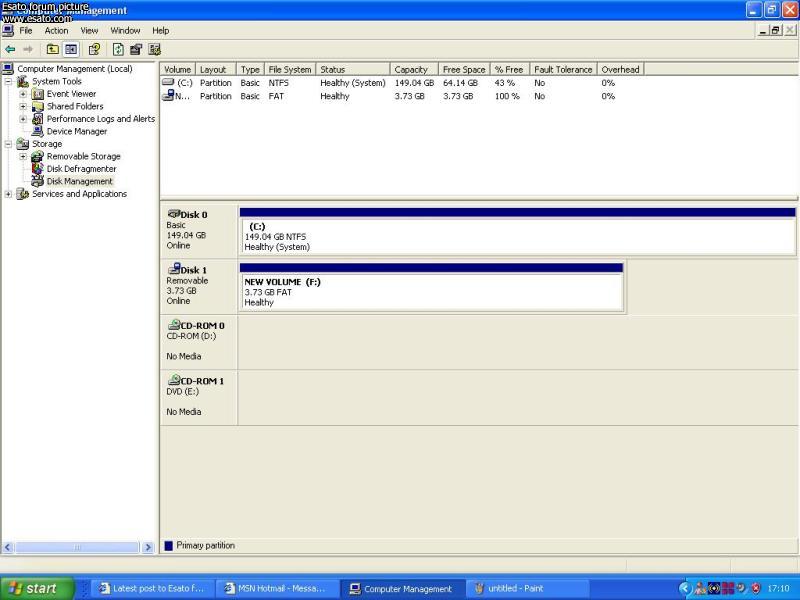800x600 pixels.
Task: Click the Disk 1 removable drive icon
Action: tap(173, 270)
